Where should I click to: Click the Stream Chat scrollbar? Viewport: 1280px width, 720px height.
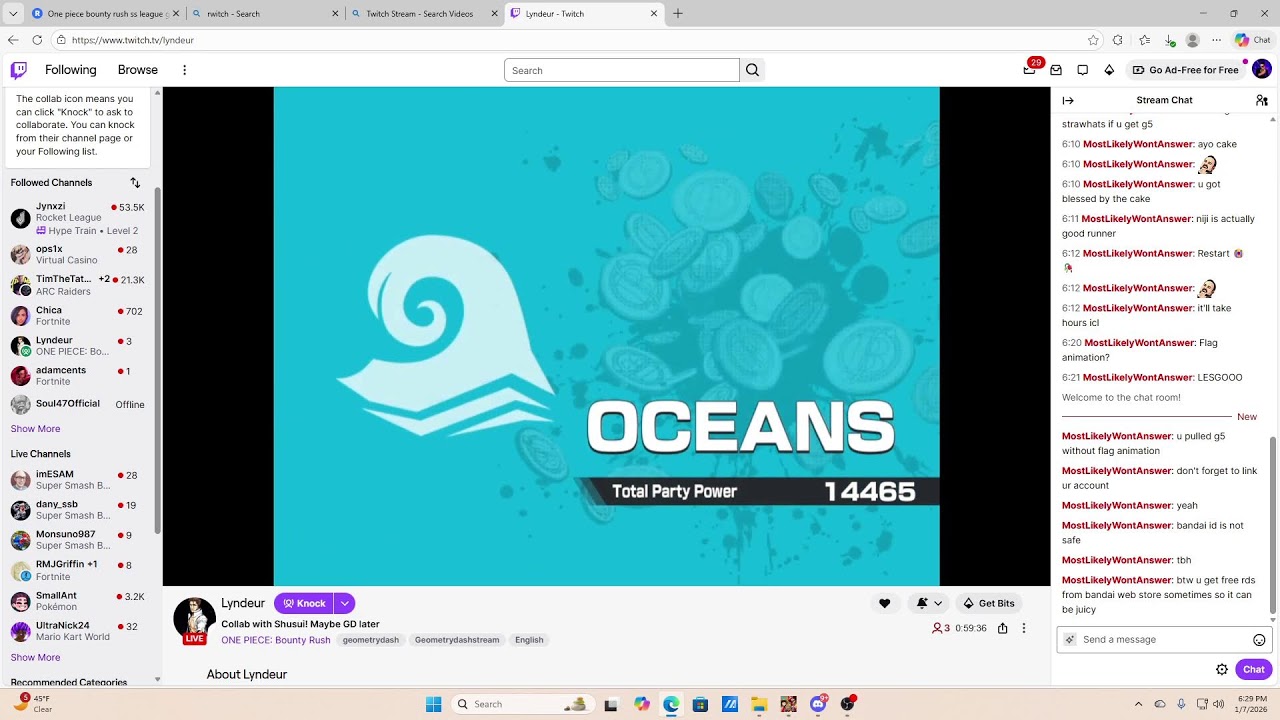(x=1273, y=527)
